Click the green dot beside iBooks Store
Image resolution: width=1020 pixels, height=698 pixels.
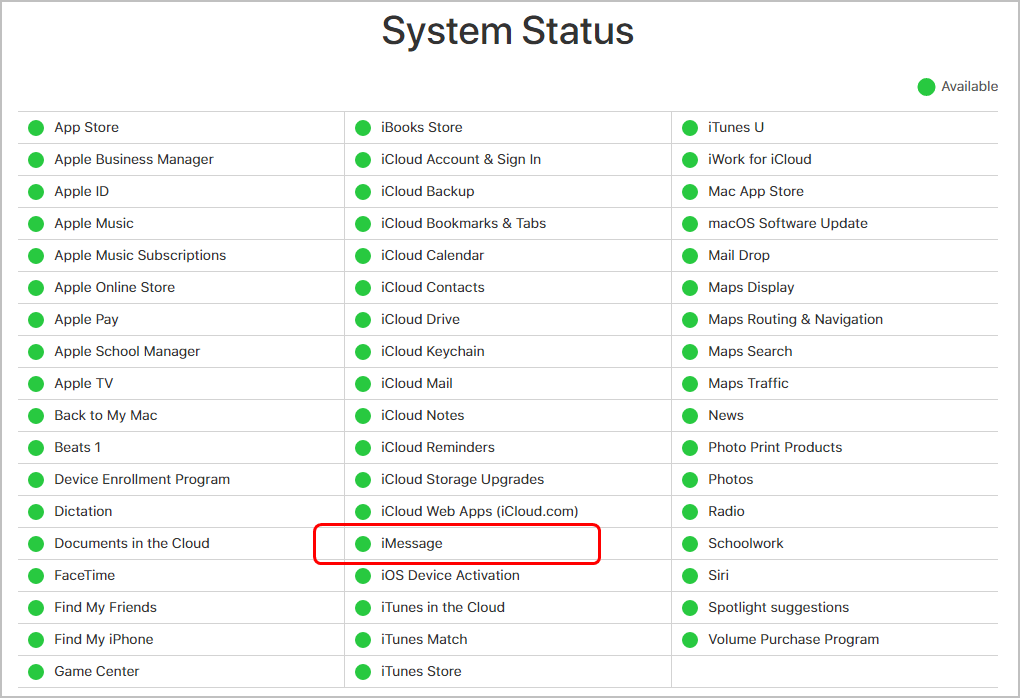coord(363,128)
